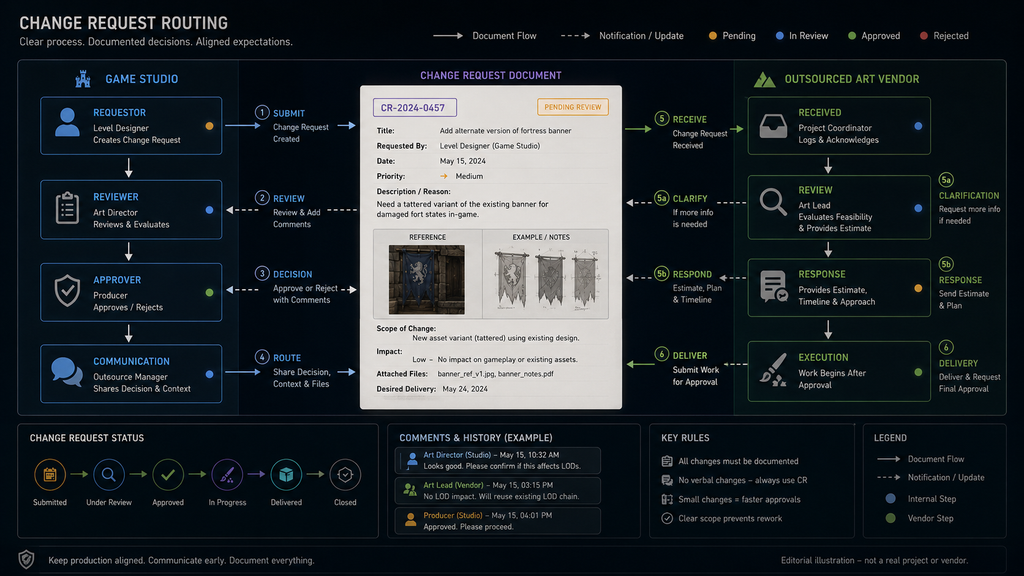Image resolution: width=1024 pixels, height=576 pixels.
Task: Click the Reviewer clipboard icon
Action: click(67, 208)
